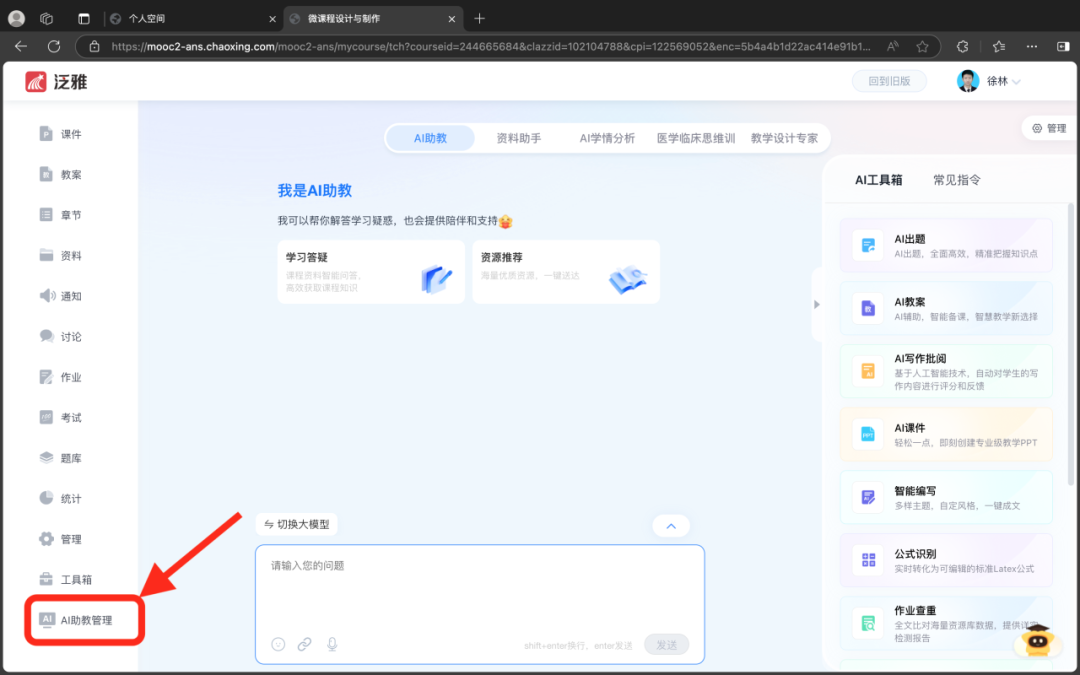Open 统计 statistics in sidebar
Image resolution: width=1080 pixels, height=675 pixels.
click(x=70, y=498)
